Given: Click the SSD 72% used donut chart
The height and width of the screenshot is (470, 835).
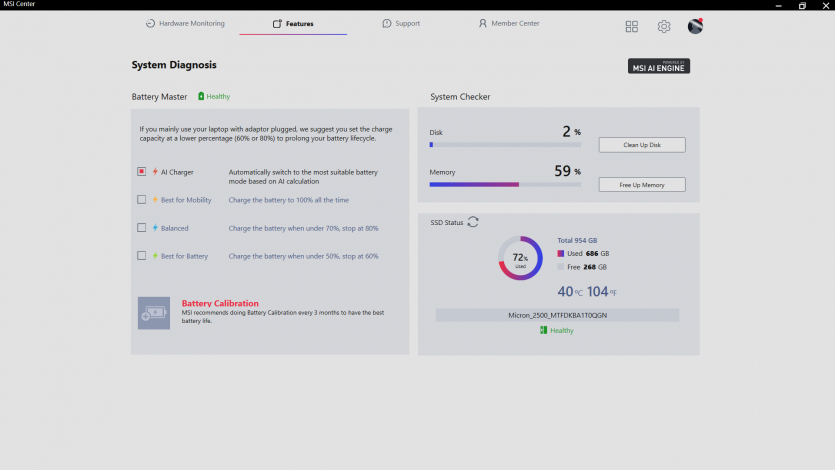Looking at the screenshot, I should click(x=520, y=260).
